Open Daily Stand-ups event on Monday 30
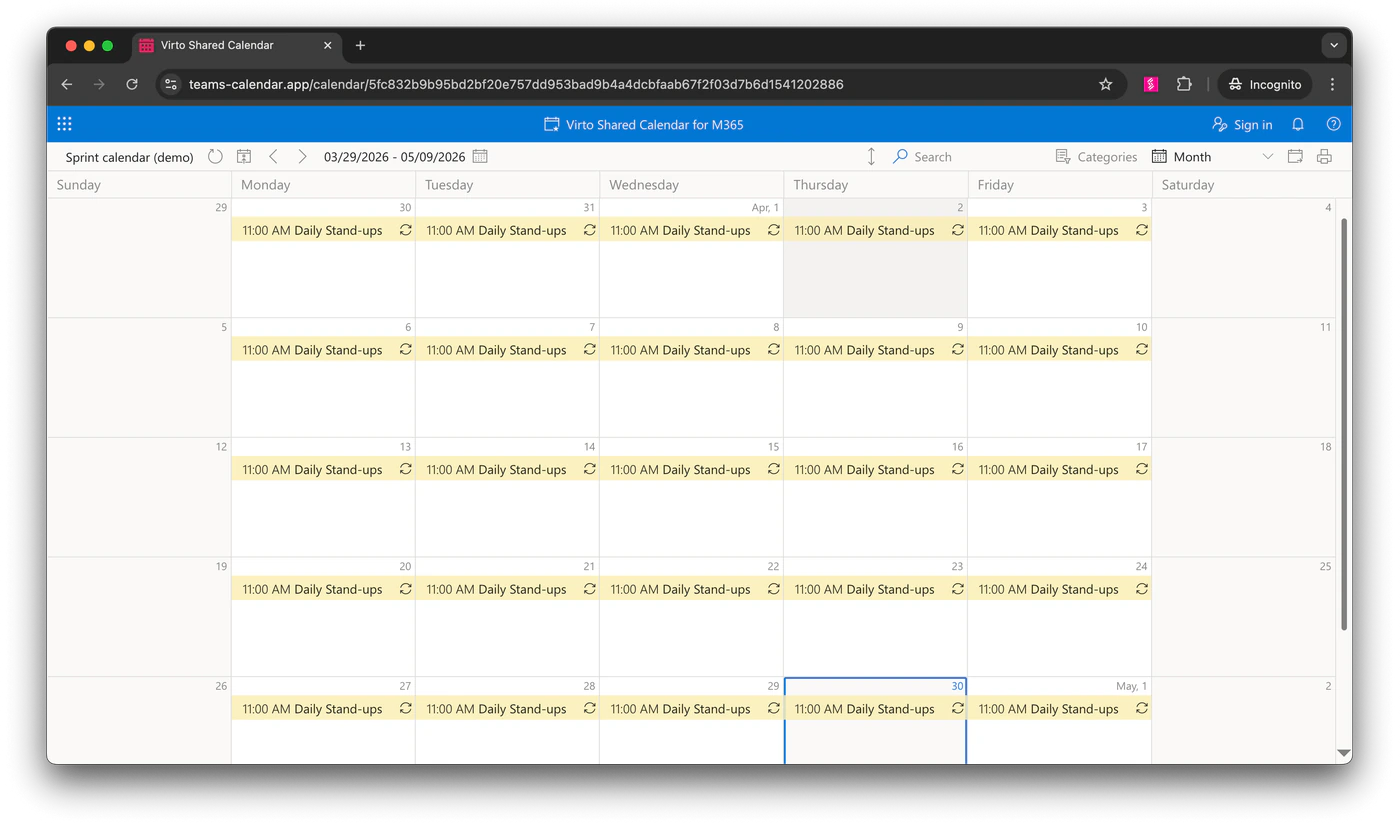Image resolution: width=1400 pixels, height=823 pixels. click(x=323, y=230)
